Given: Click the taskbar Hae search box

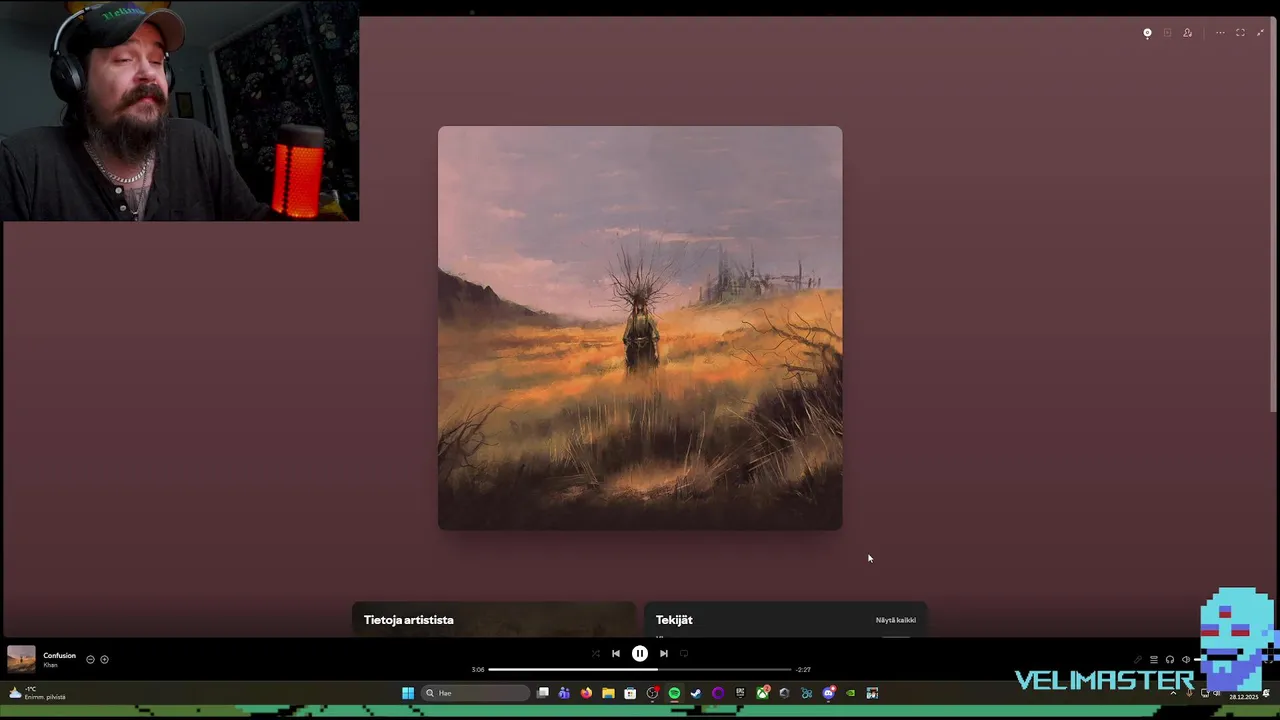Looking at the screenshot, I should [476, 693].
